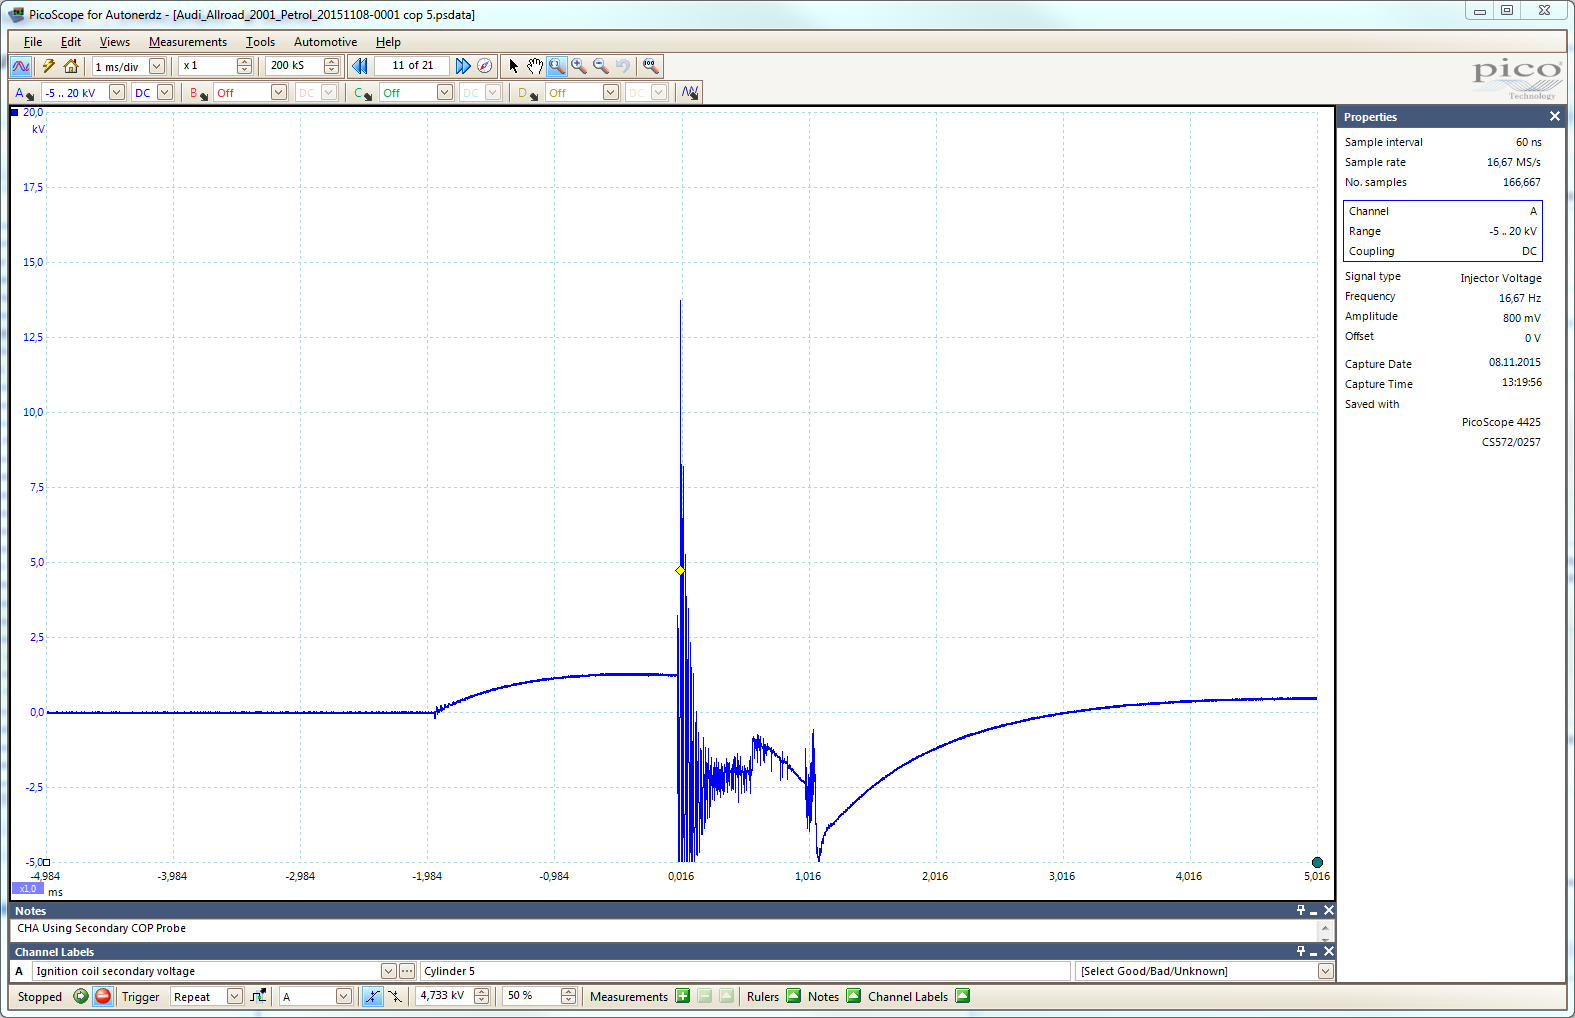This screenshot has height=1018, width=1575.
Task: Adjust the 200 kS samples stepper
Action: (331, 66)
